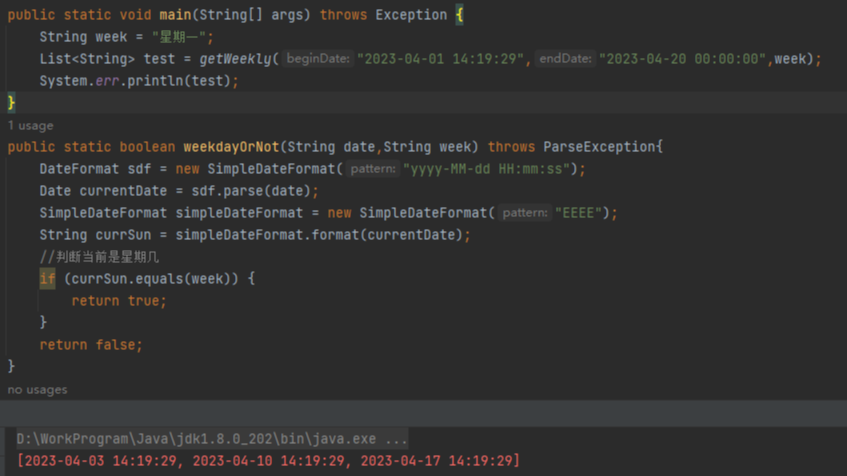Viewport: 847px width, 476px height.
Task: Click the "EEEE" pattern string
Action: coord(578,212)
